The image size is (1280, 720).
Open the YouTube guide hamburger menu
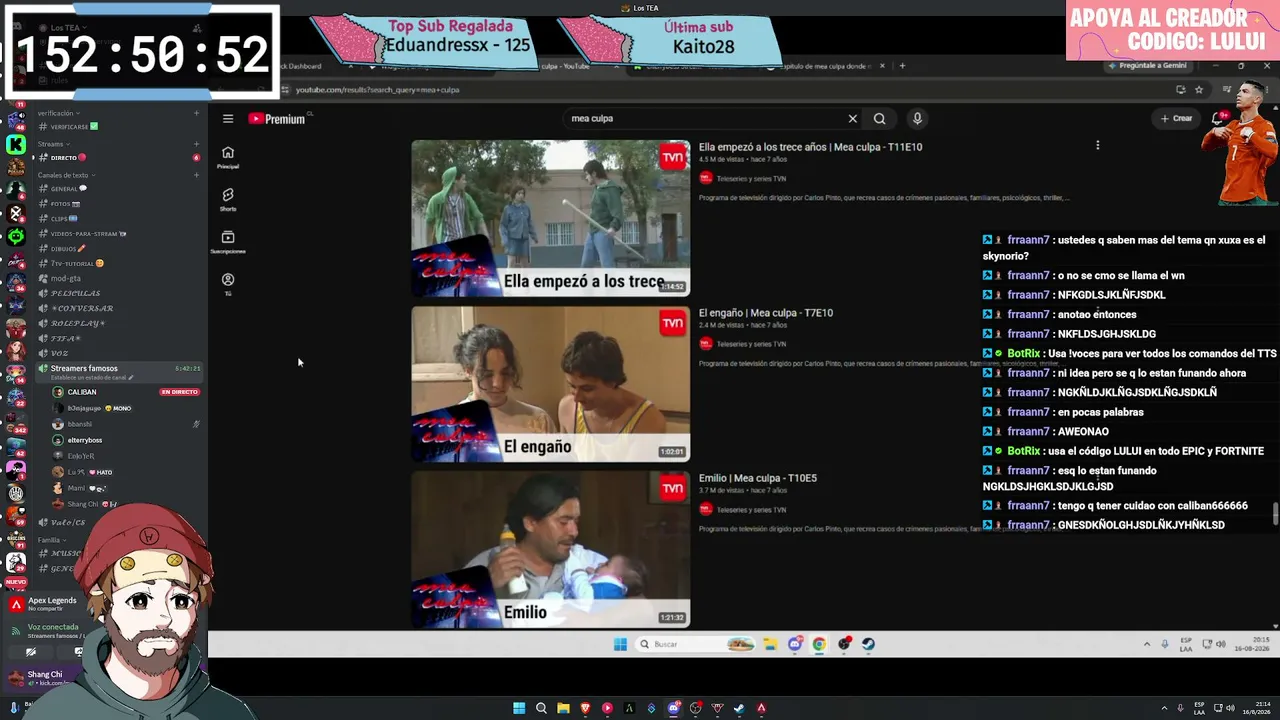click(x=228, y=119)
